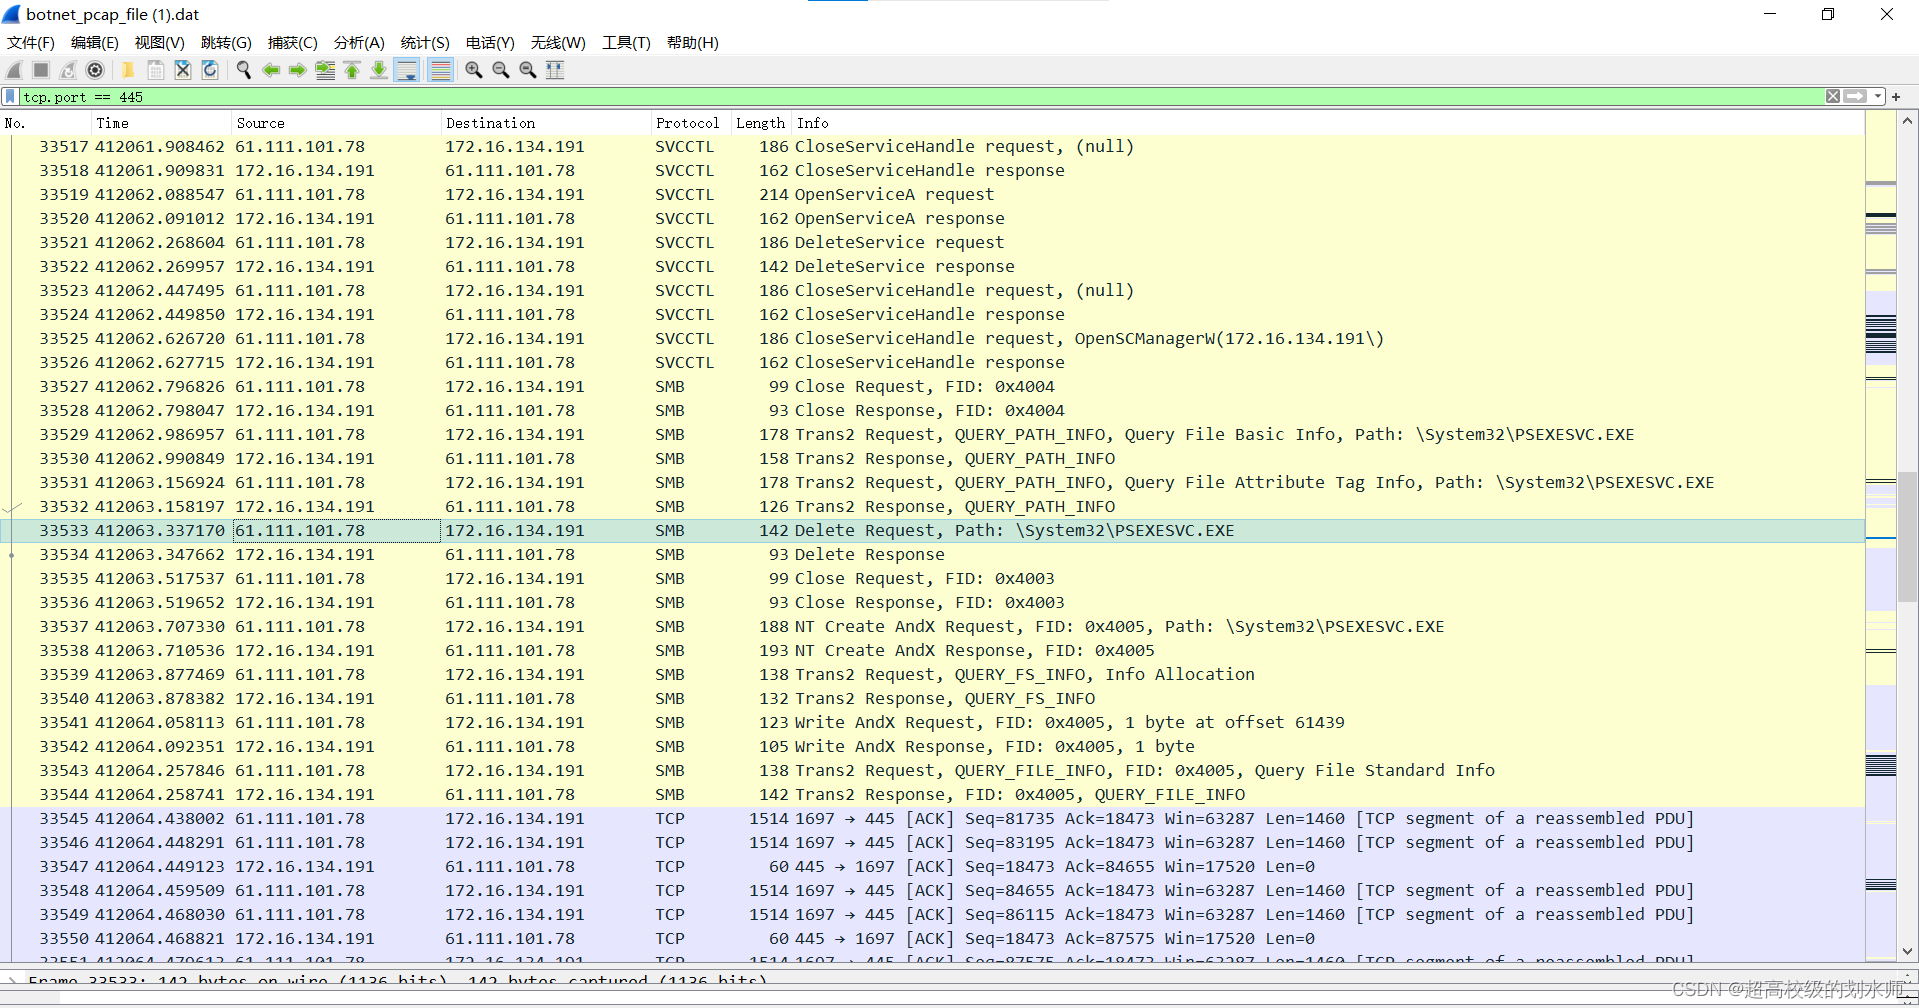Click the tcp.port == 445 filter field
The image size is (1919, 1008).
[x=920, y=97]
